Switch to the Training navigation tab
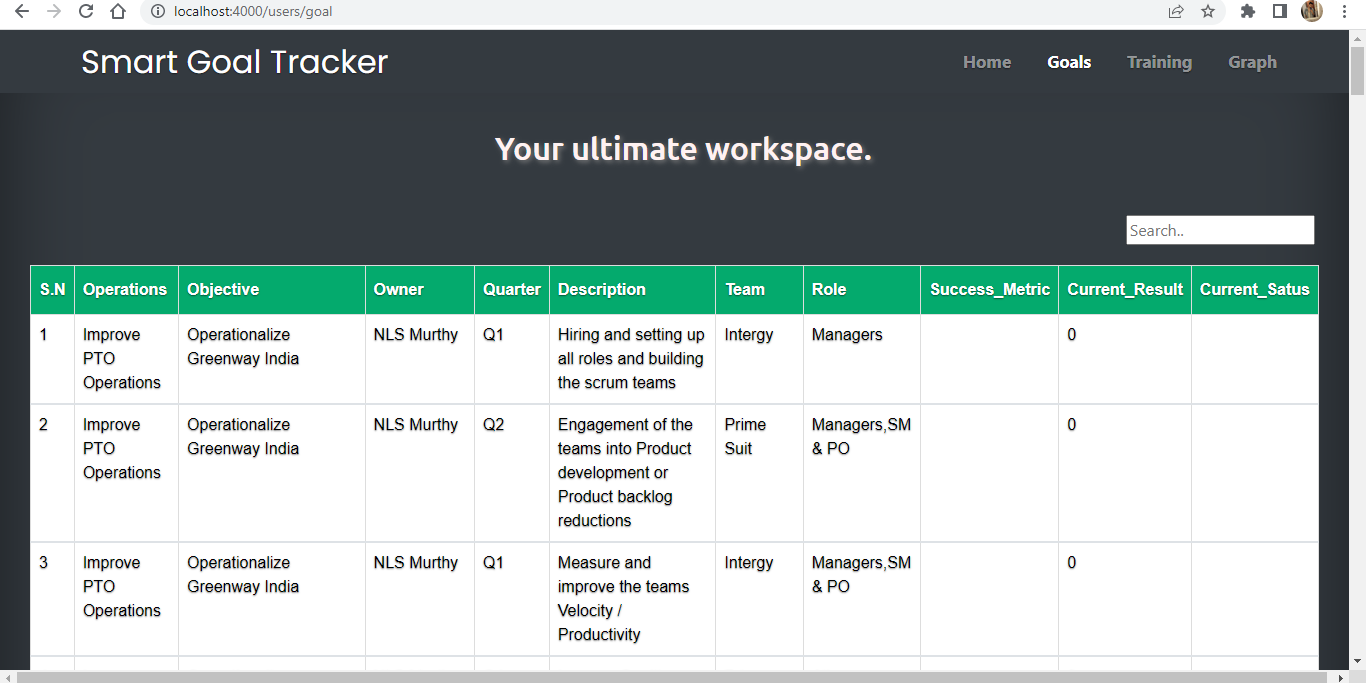Viewport: 1366px width, 683px height. (x=1159, y=61)
